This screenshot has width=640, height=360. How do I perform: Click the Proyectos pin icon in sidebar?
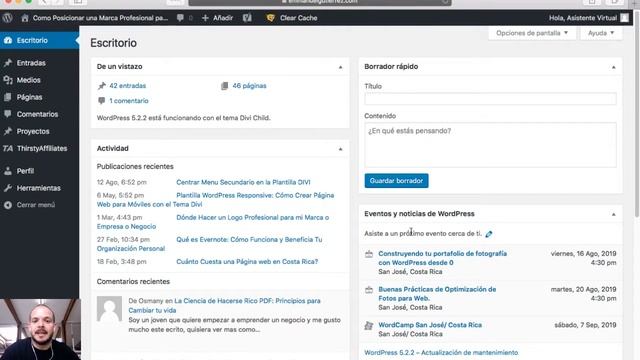8,131
